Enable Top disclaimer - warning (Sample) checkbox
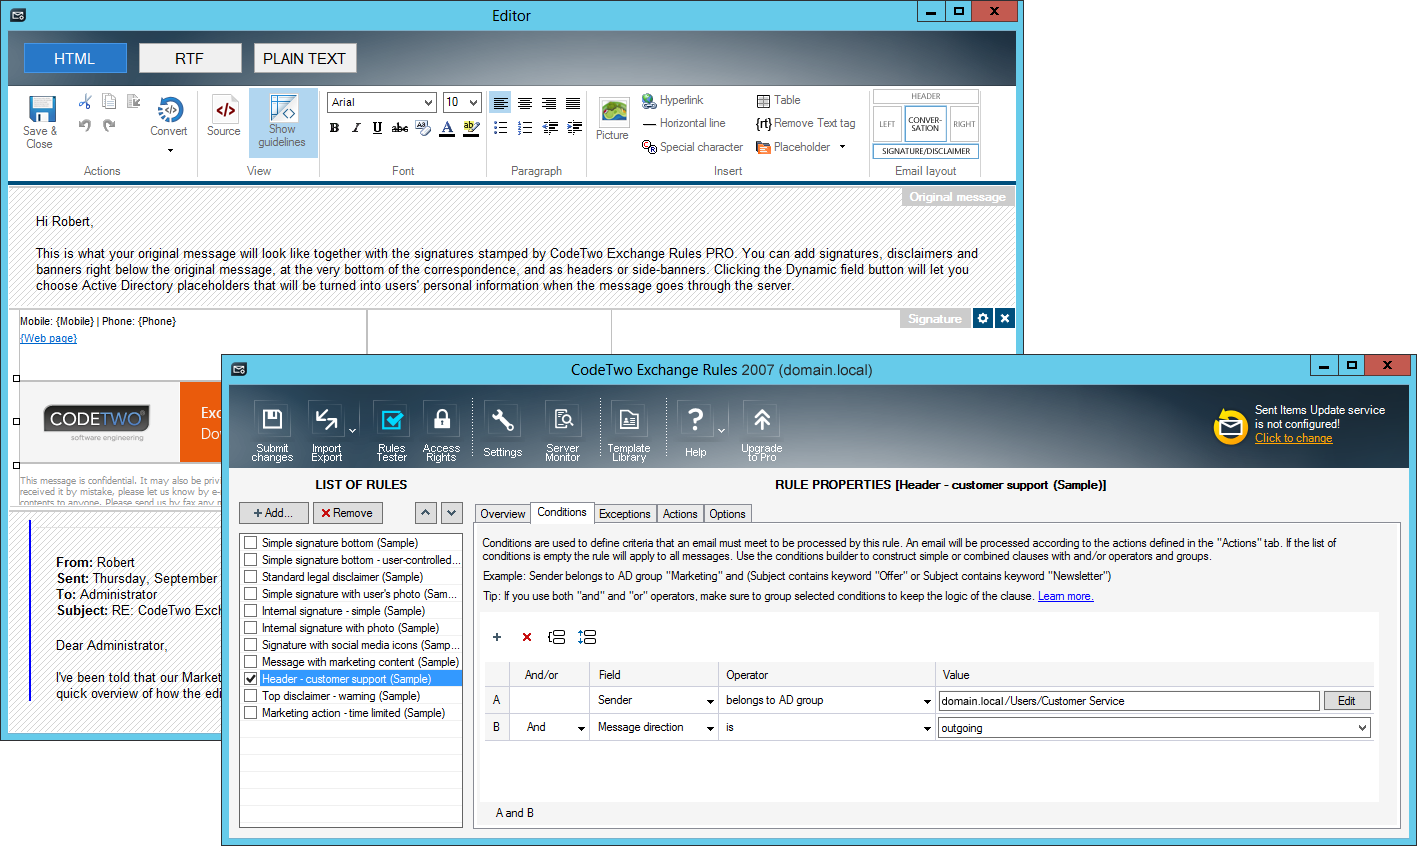 coord(251,696)
